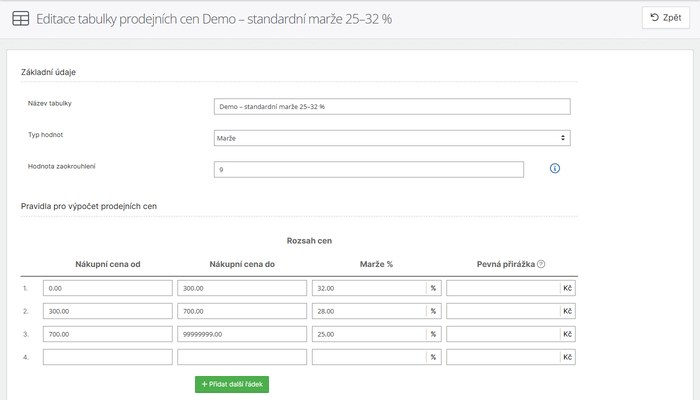Add another row with Přidat další řádek
700x400 pixels.
pos(232,384)
